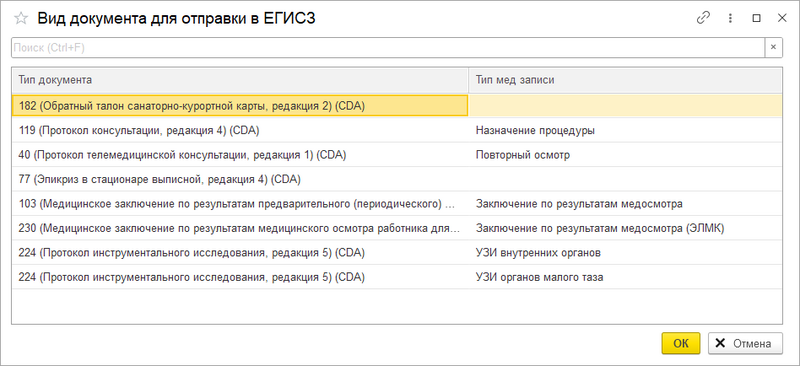
Task: Add window to favorites with star icon
Action: pyautogui.click(x=21, y=18)
